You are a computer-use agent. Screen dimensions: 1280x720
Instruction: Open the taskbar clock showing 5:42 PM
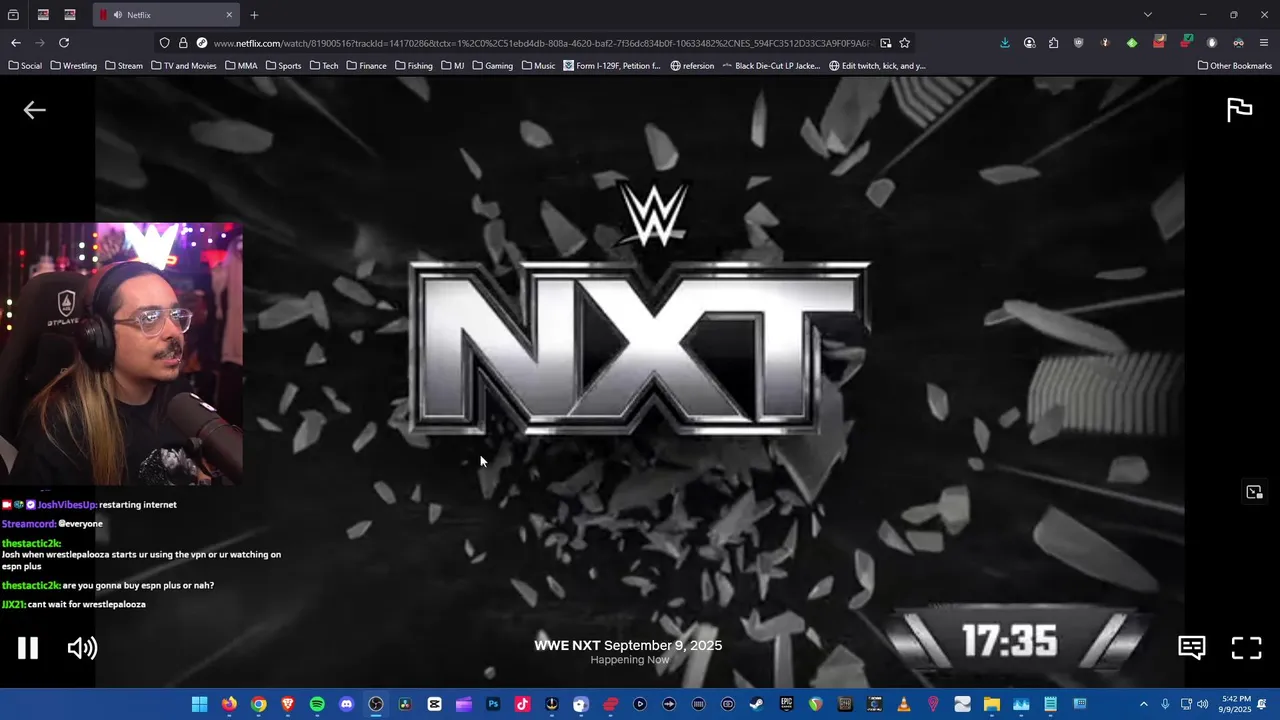pyautogui.click(x=1236, y=704)
